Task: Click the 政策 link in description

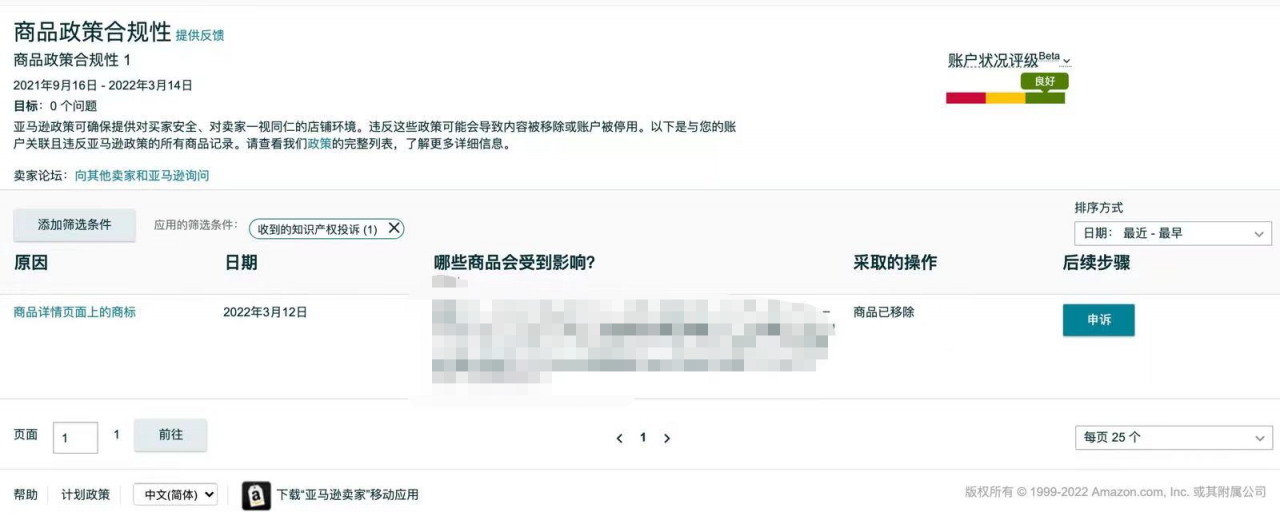Action: point(319,144)
